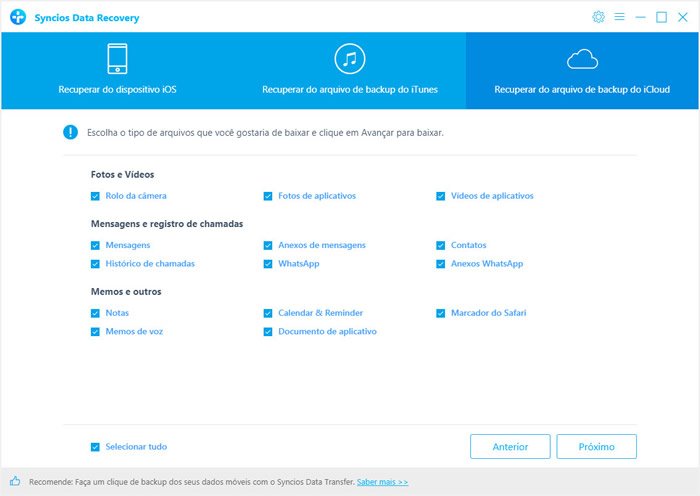Uncheck Histórico de chamadas checkbox
This screenshot has height=496, width=700.
pyautogui.click(x=95, y=264)
